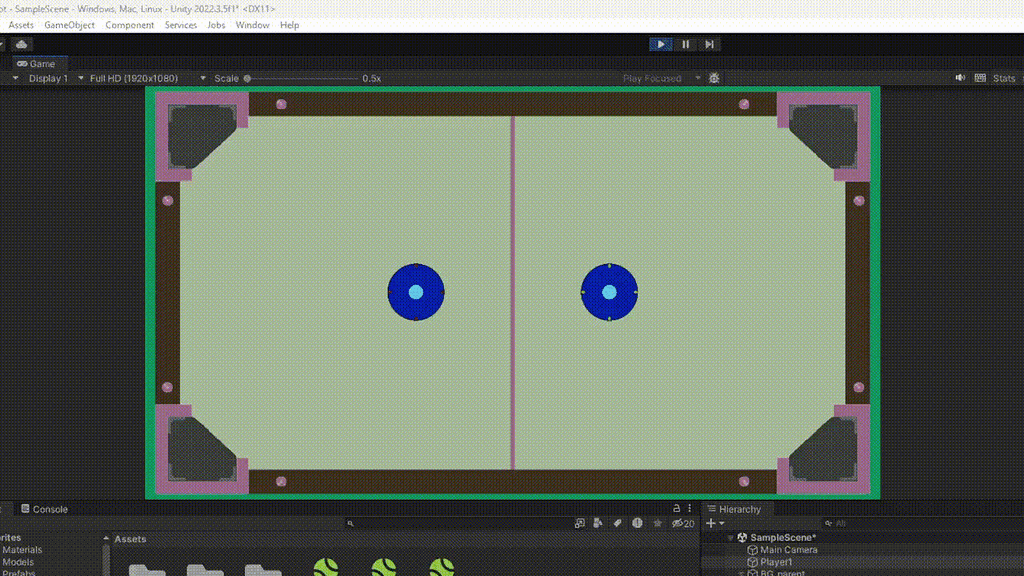Mute game audio with the speaker icon
This screenshot has height=576, width=1024.
(x=960, y=77)
